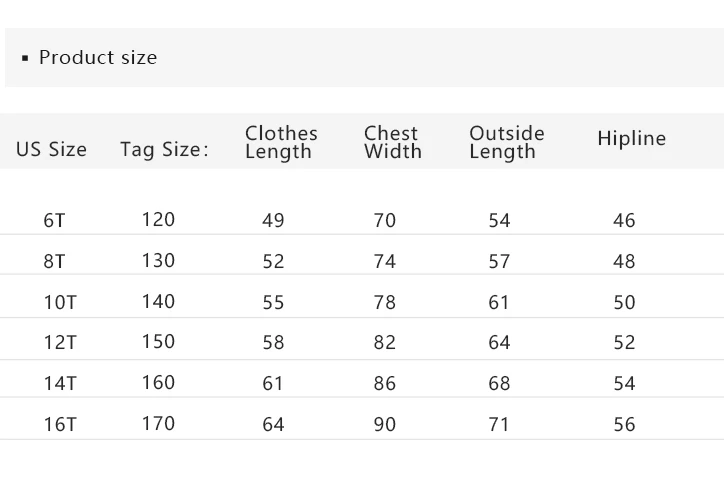Select the 6T US size cell
This screenshot has width=724, height=498.
coord(55,221)
